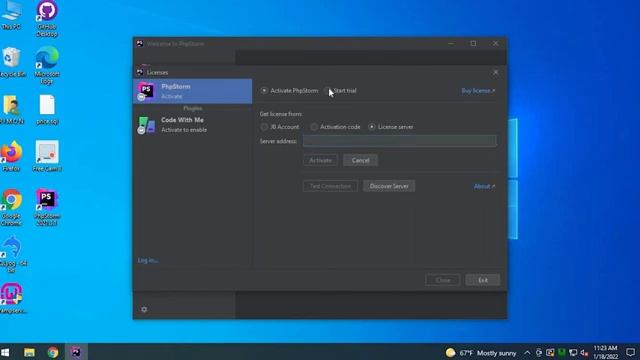
Task: Select the Ampps desktop shortcut
Action: point(12,298)
